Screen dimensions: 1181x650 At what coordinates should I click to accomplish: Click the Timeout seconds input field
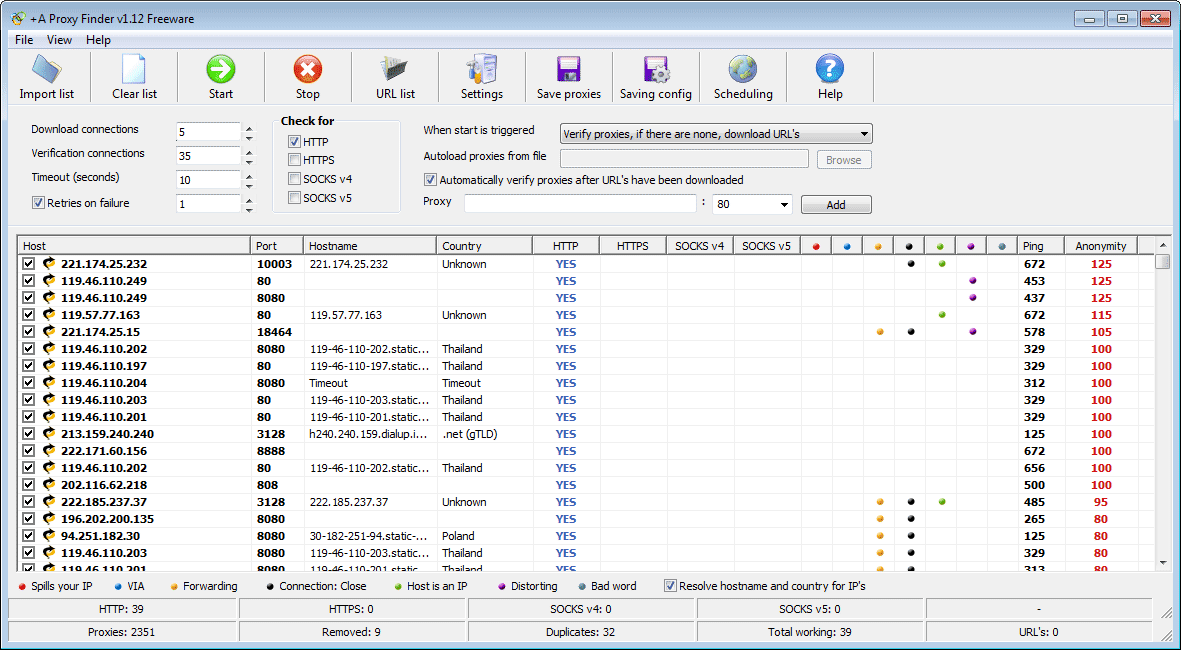coord(209,180)
